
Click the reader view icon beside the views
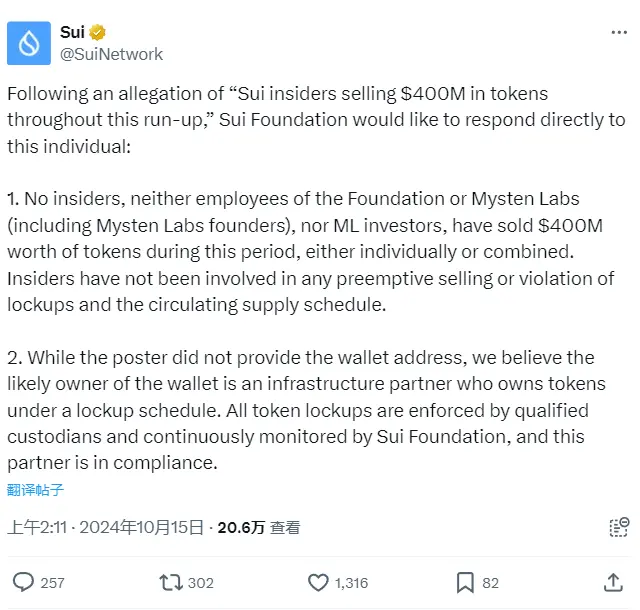[619, 527]
